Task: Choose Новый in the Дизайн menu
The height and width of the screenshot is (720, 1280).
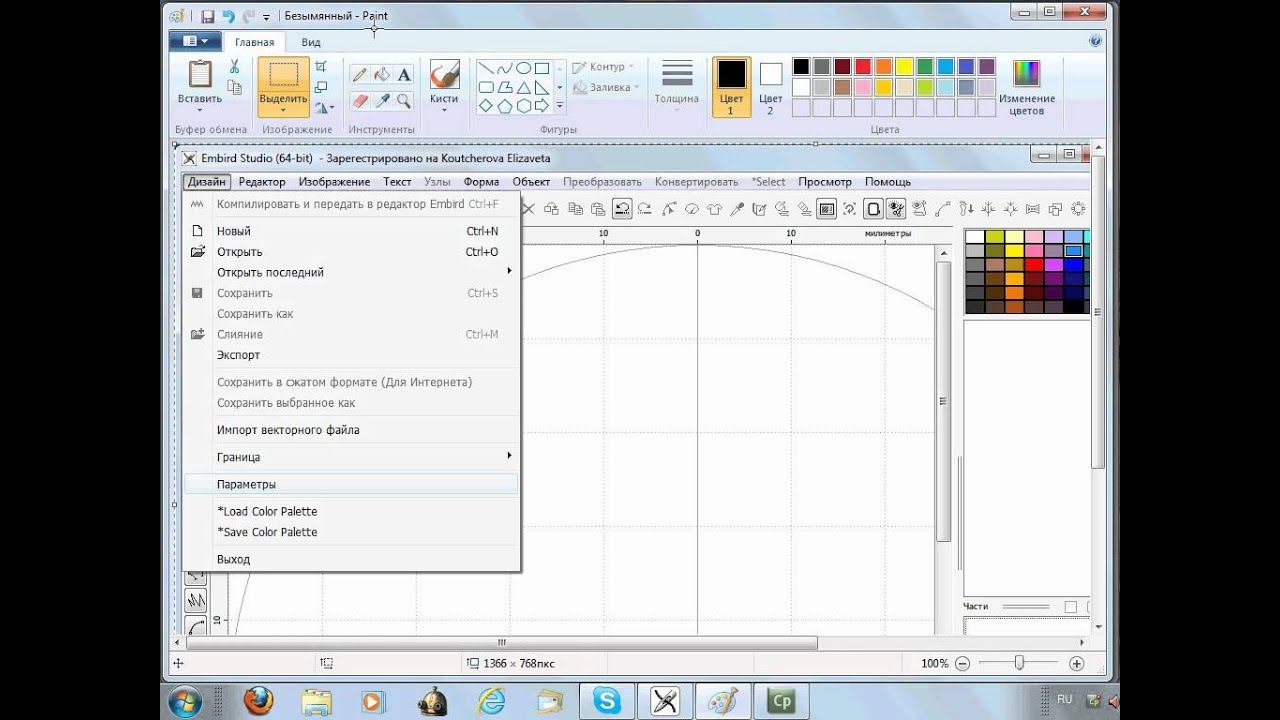Action: [352, 231]
